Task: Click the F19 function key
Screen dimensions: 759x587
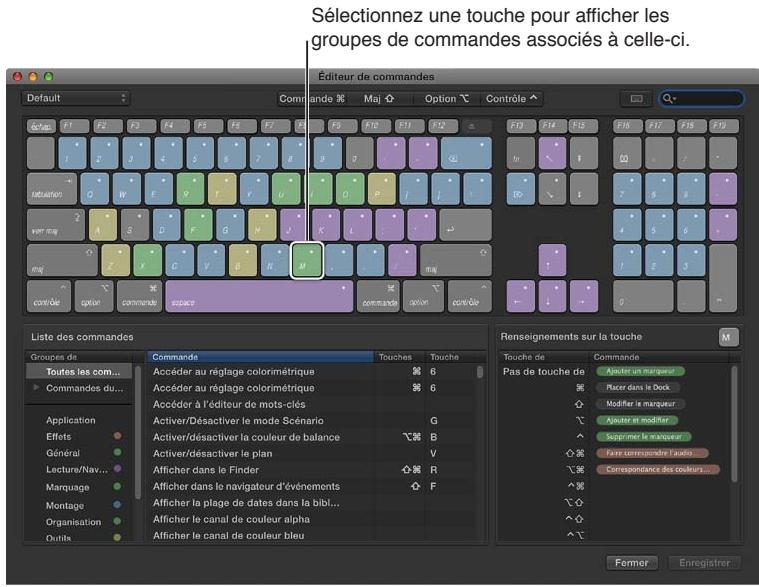Action: (x=724, y=126)
